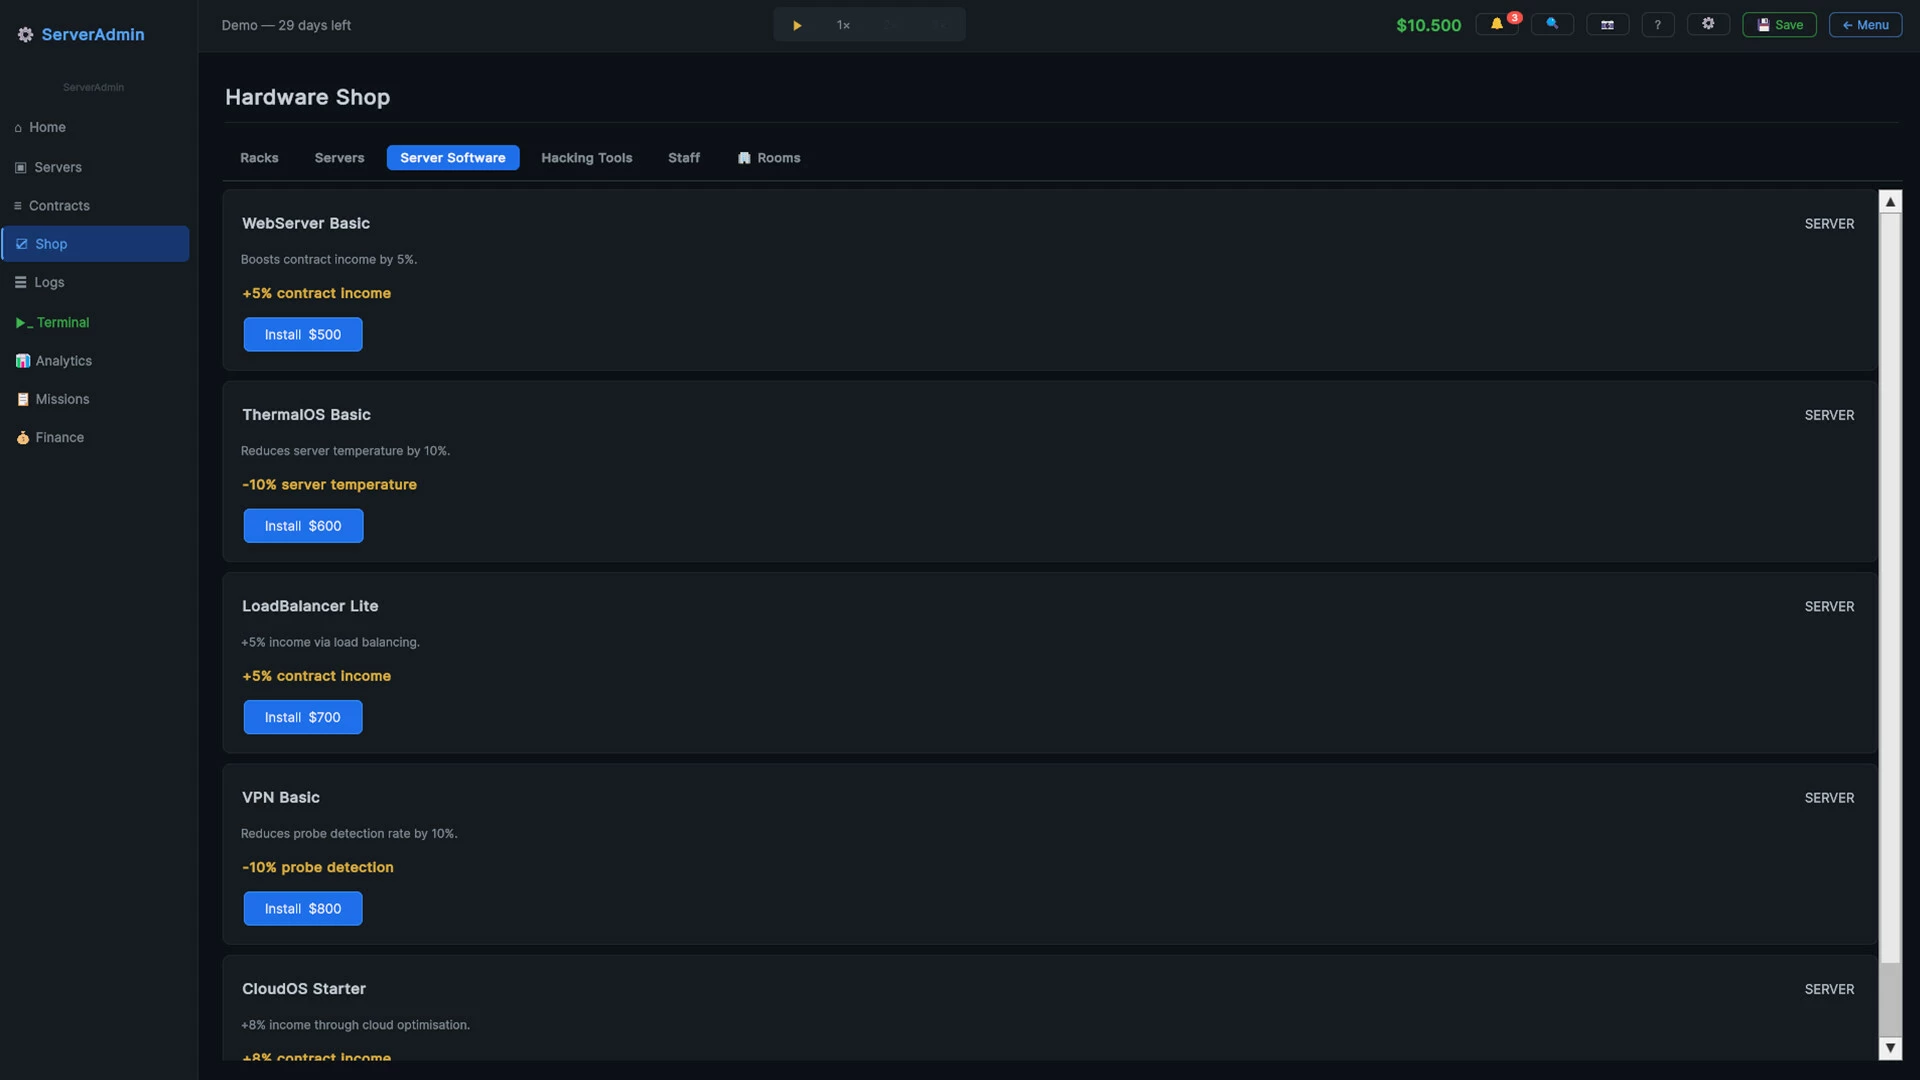The image size is (1920, 1080).
Task: Install LoadBalancer Lite for $700
Action: point(303,718)
